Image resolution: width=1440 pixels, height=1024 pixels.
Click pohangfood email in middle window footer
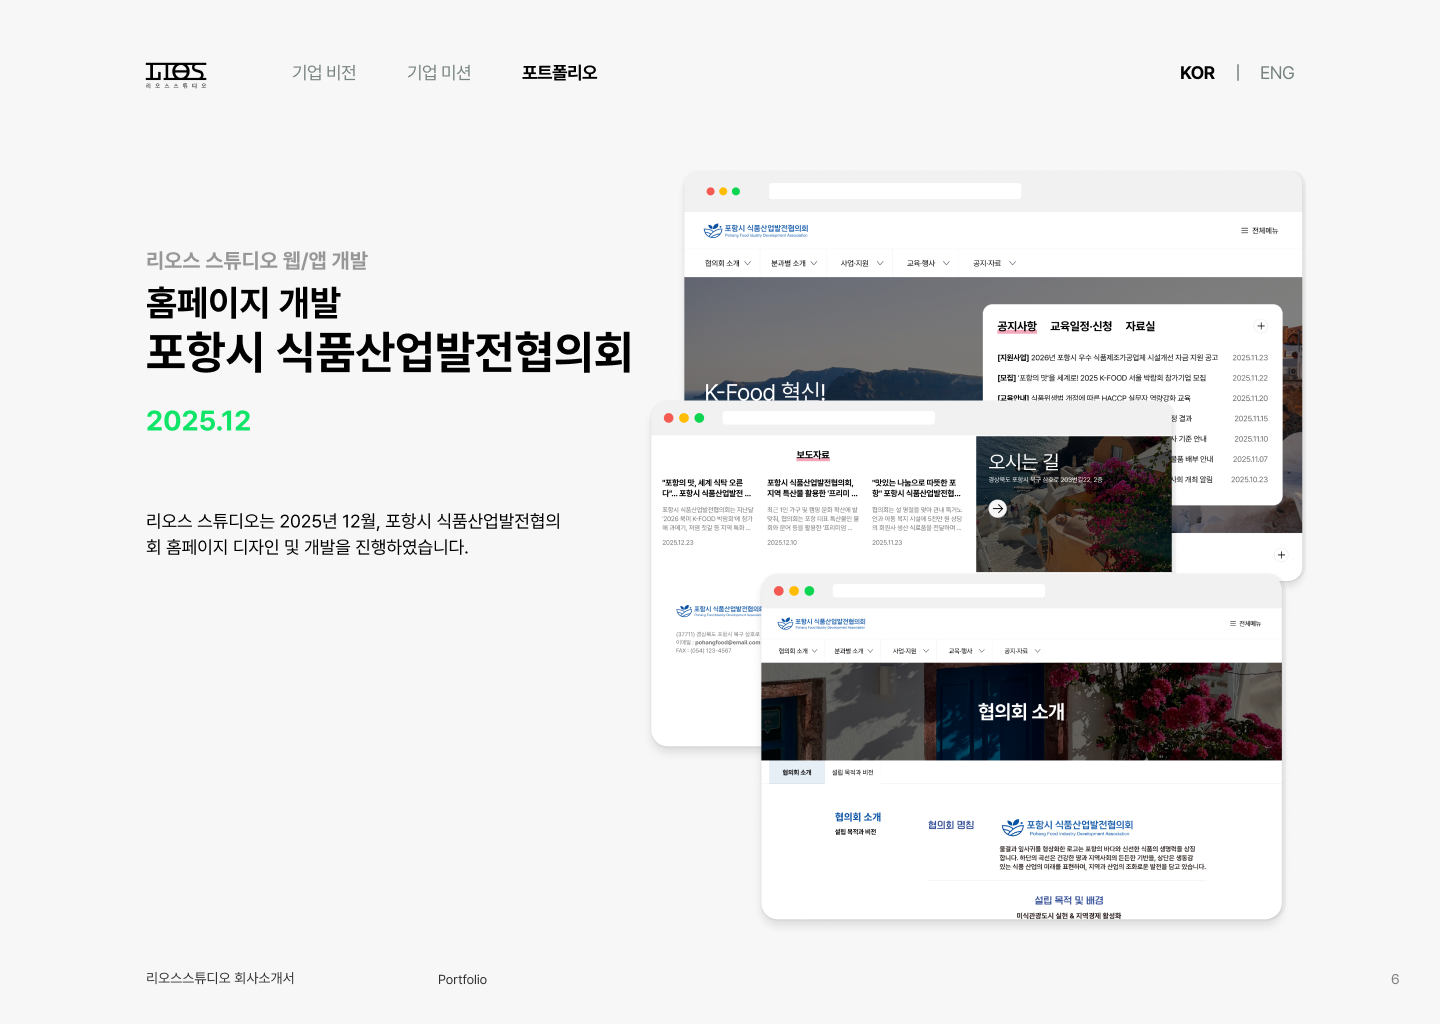click(727, 643)
